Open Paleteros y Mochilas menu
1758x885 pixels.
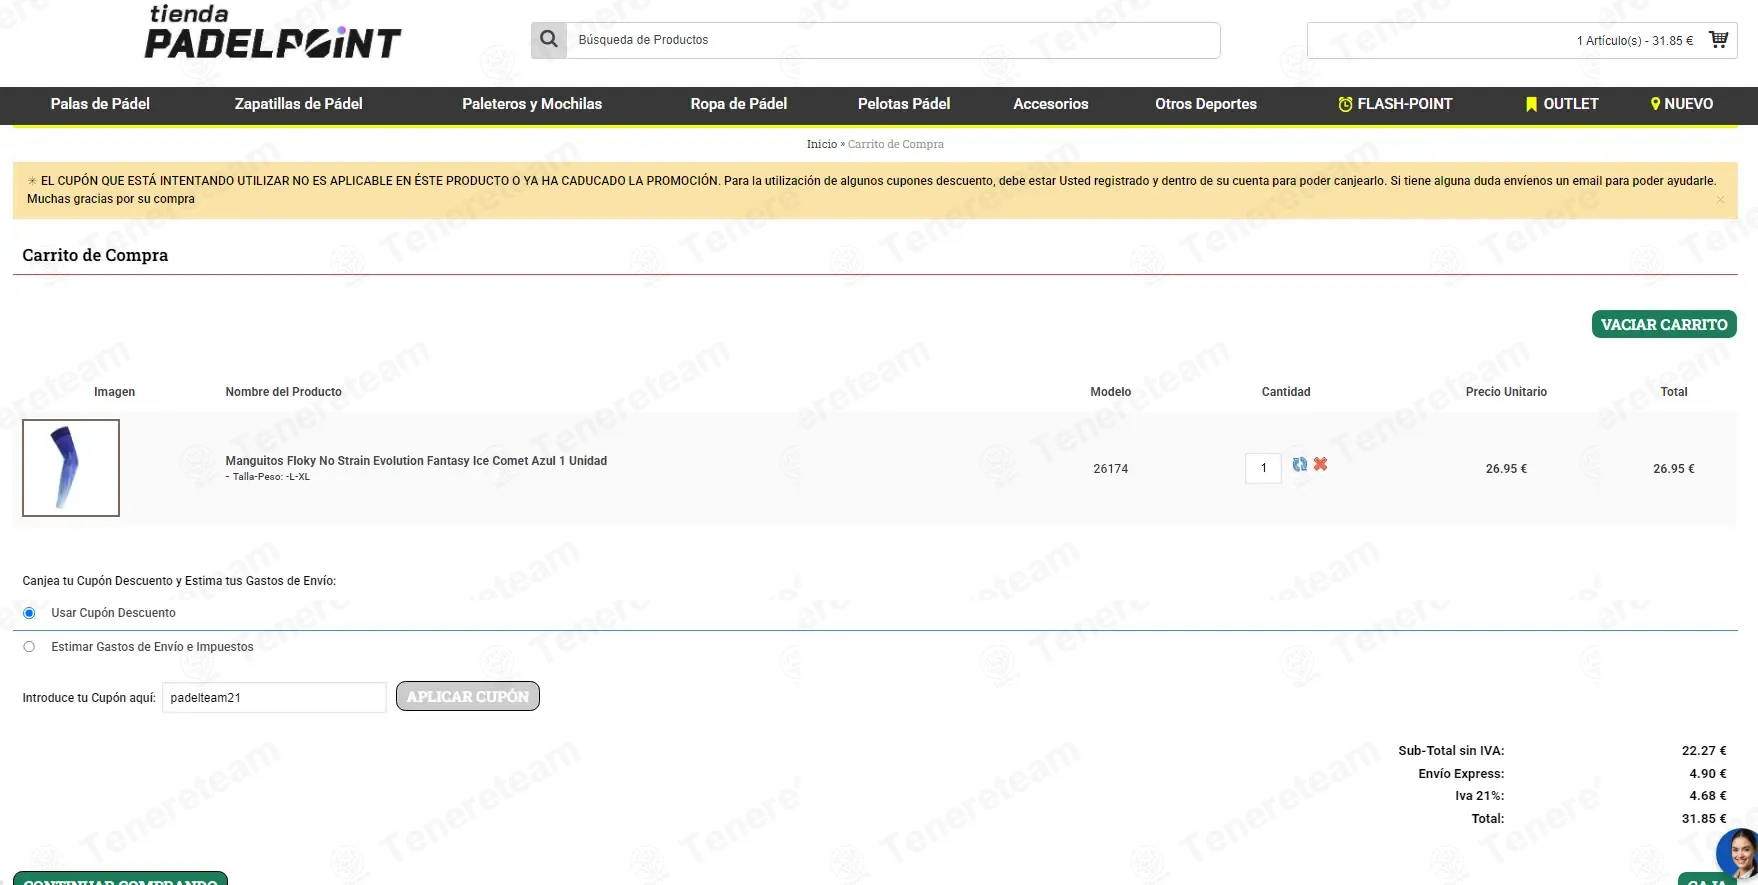coord(532,104)
